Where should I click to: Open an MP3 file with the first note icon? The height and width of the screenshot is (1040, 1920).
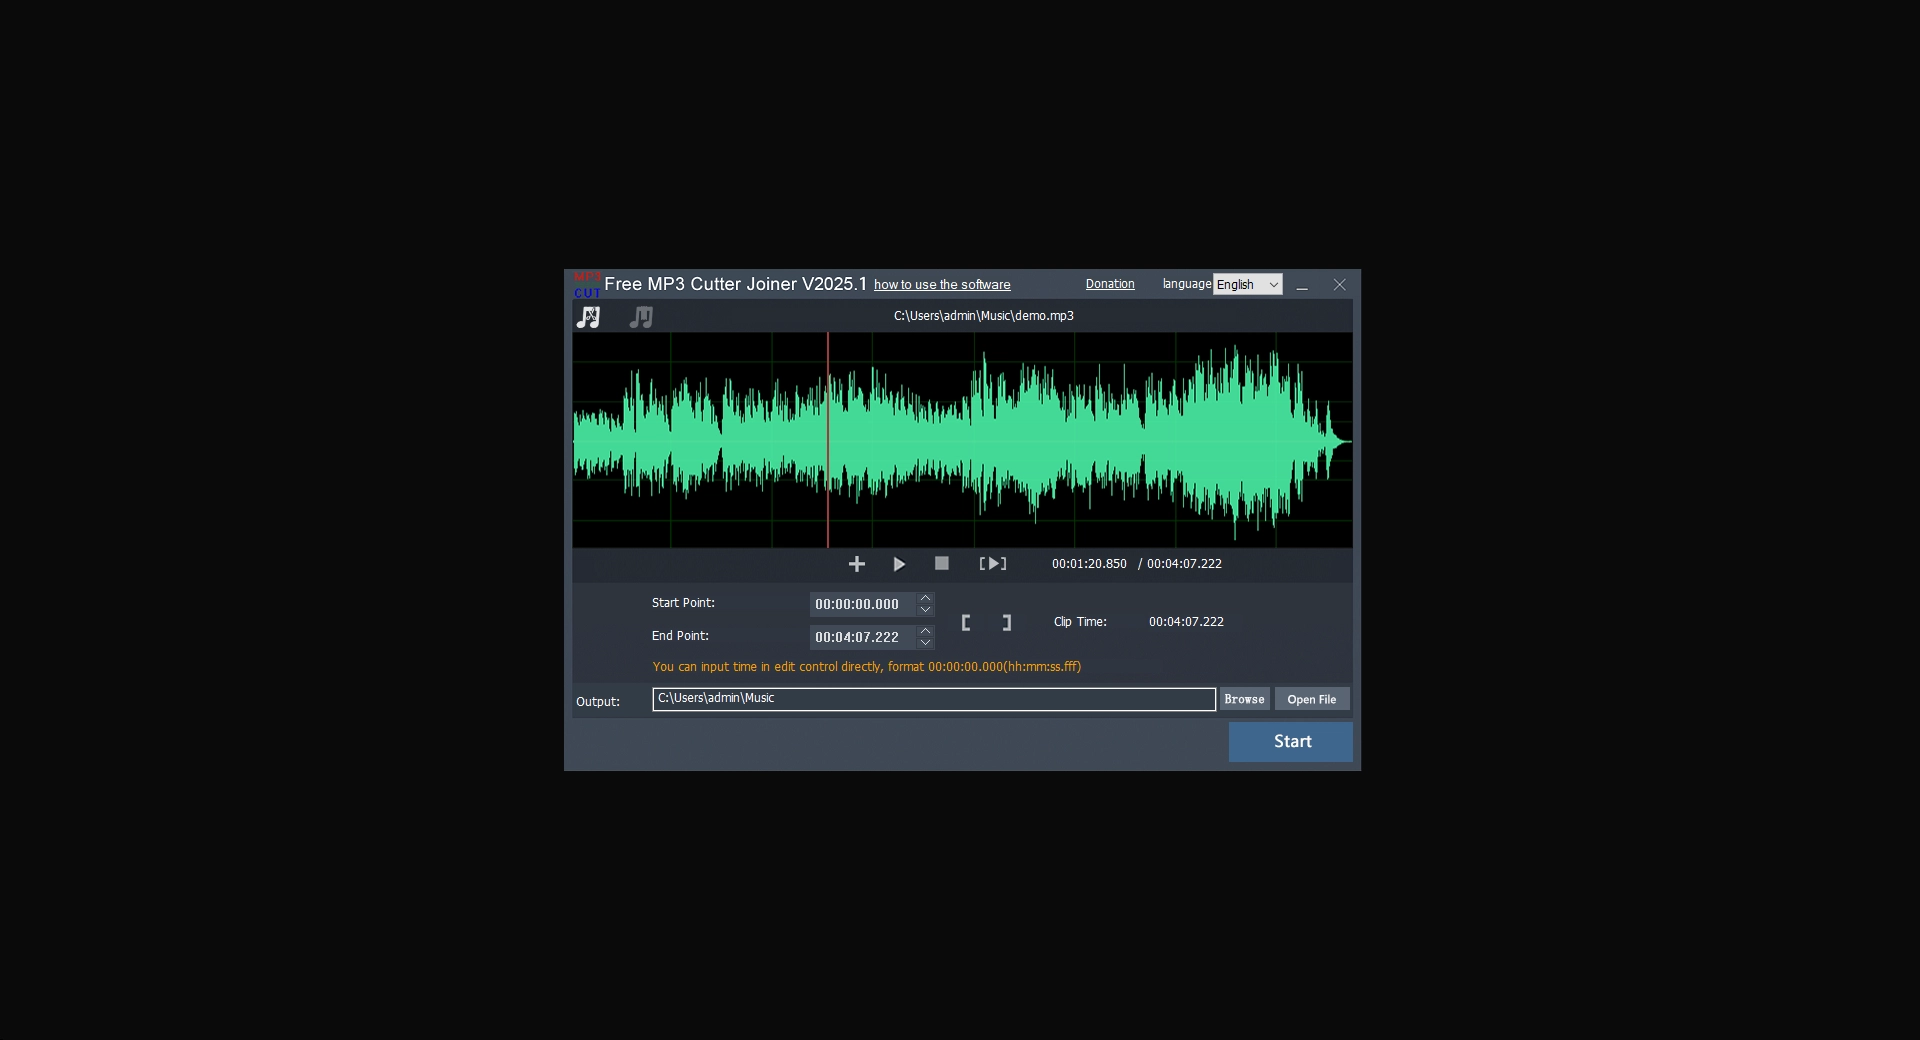pos(589,316)
